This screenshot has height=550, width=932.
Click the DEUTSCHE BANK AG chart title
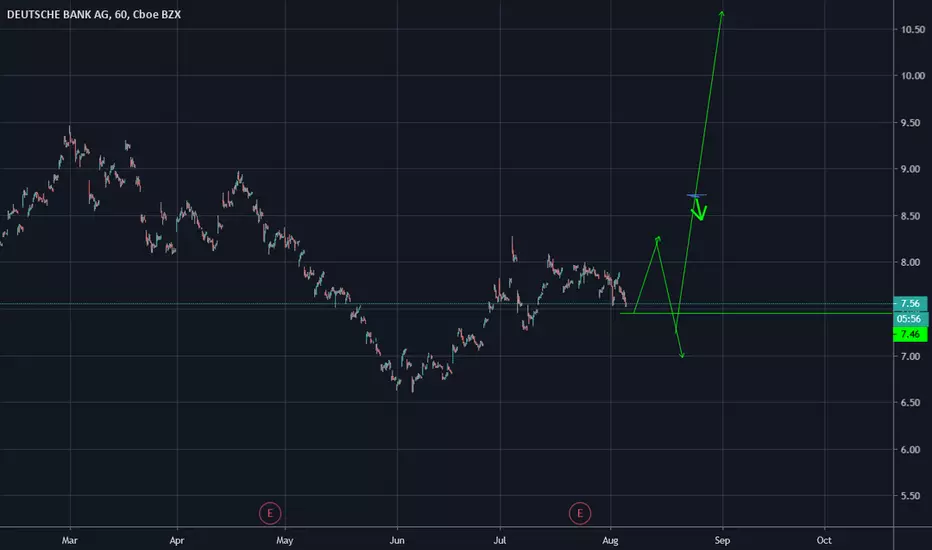click(93, 14)
